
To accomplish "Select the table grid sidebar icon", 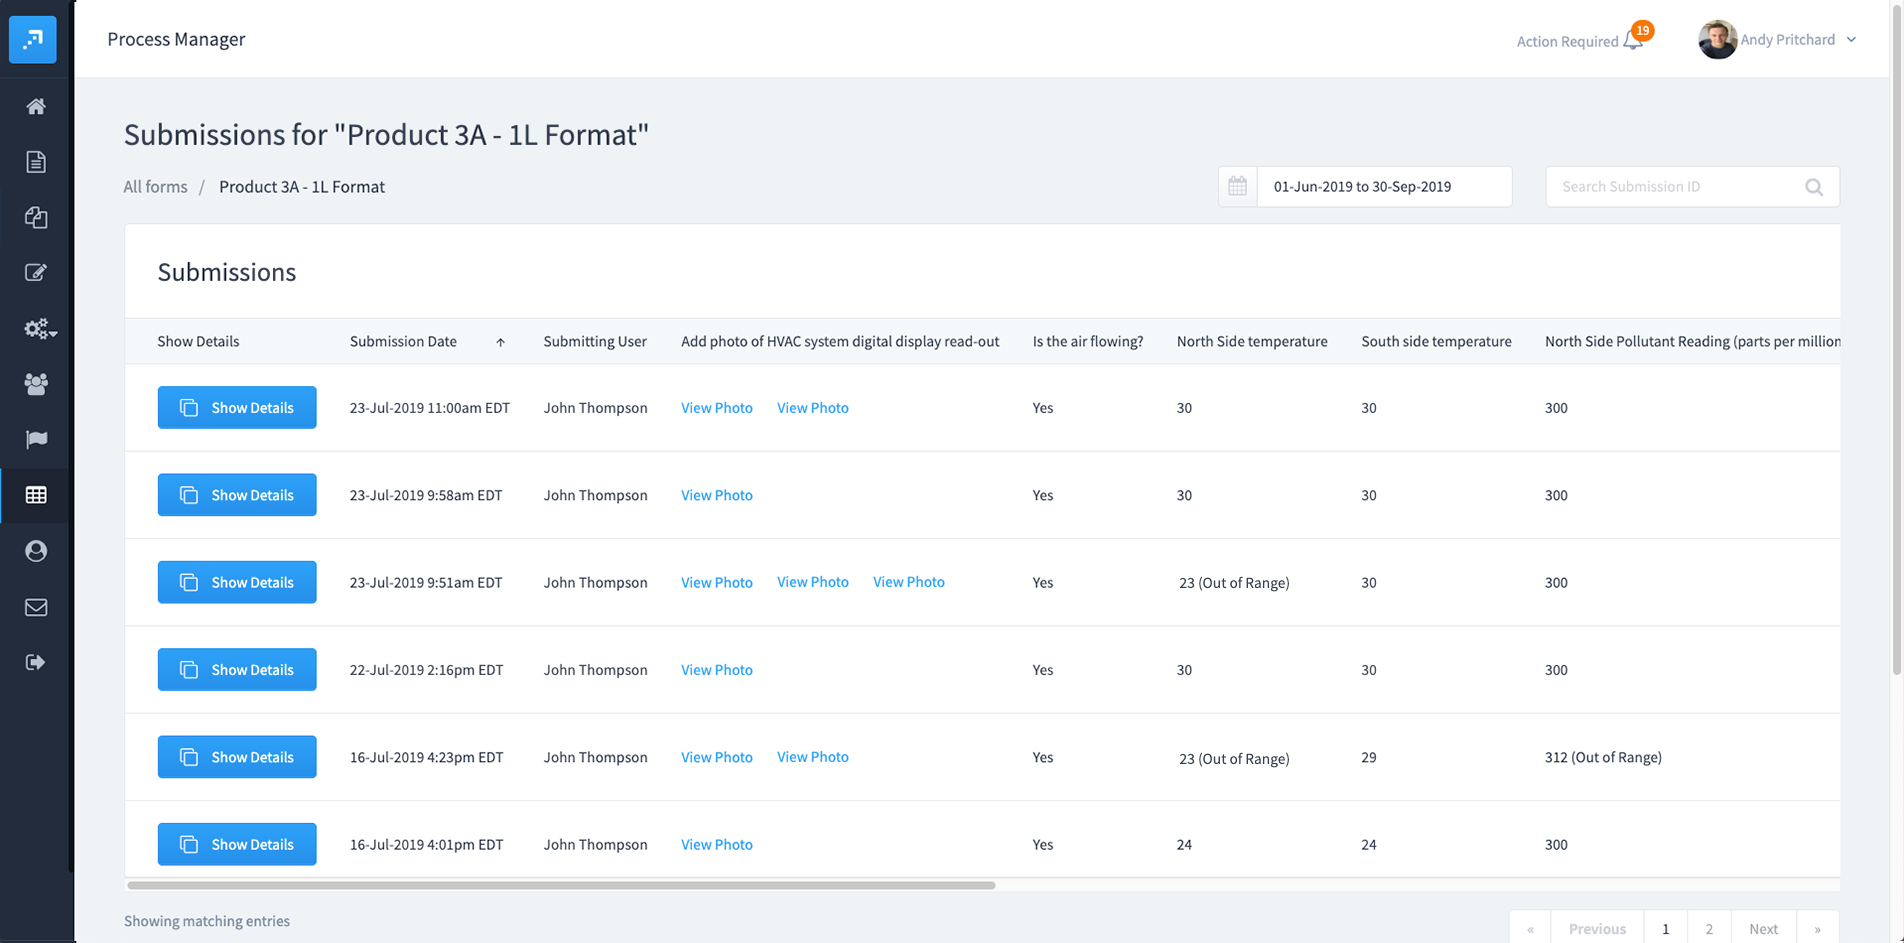I will [36, 495].
